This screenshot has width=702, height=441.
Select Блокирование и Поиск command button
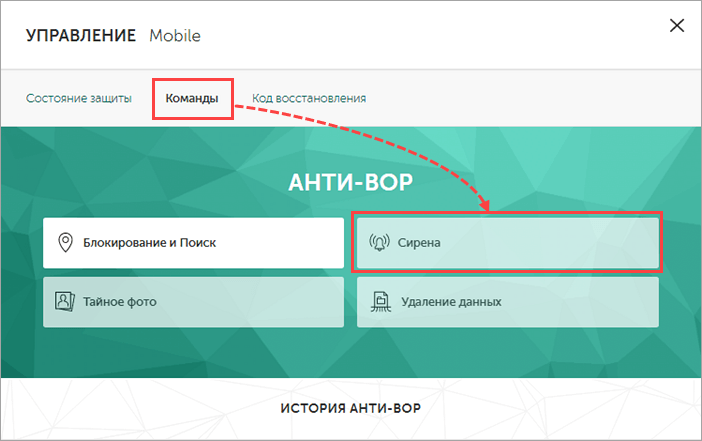(193, 243)
